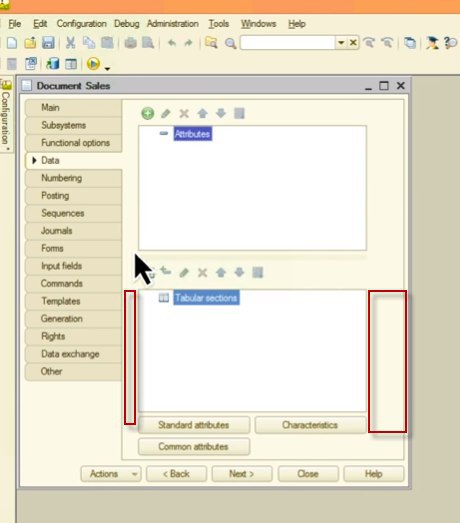Select the Data tab
460x523 pixels.
point(73,160)
